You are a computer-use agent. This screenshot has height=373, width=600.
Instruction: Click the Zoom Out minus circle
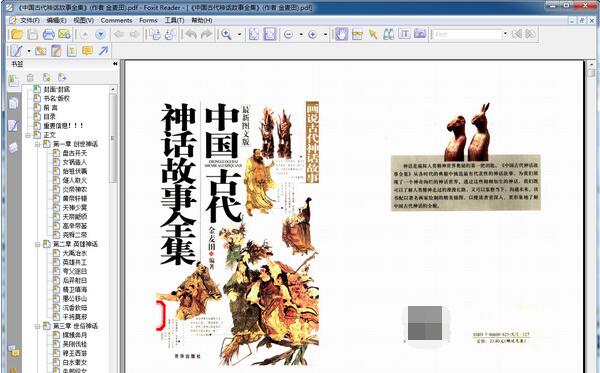pyautogui.click(x=289, y=35)
